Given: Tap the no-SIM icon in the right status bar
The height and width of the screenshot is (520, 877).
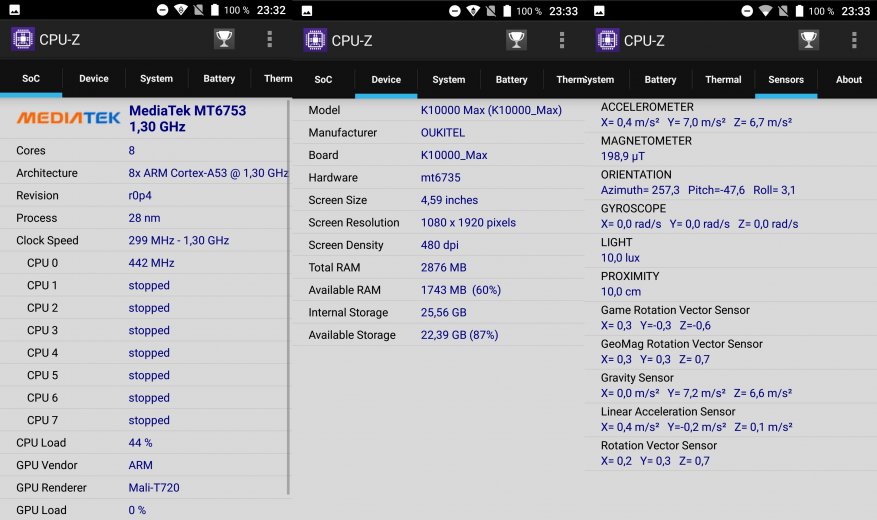Looking at the screenshot, I should coord(783,11).
